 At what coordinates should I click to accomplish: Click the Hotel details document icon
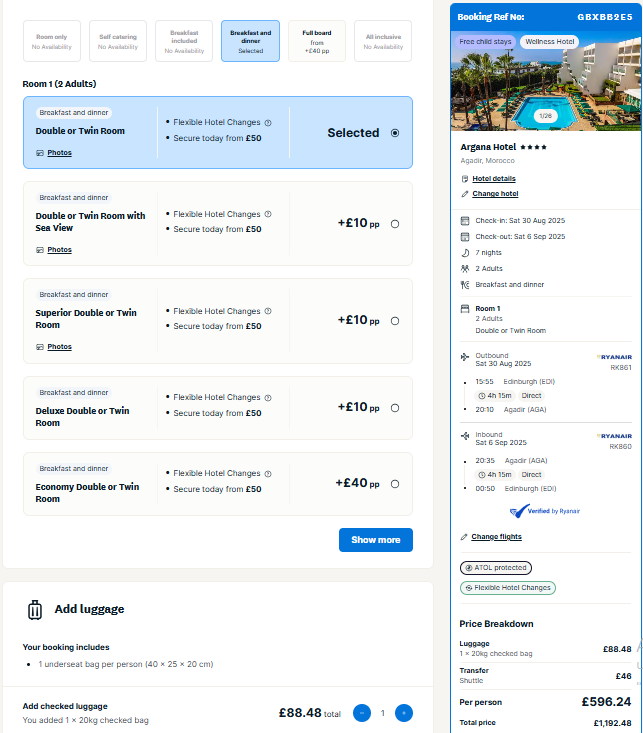click(x=465, y=179)
